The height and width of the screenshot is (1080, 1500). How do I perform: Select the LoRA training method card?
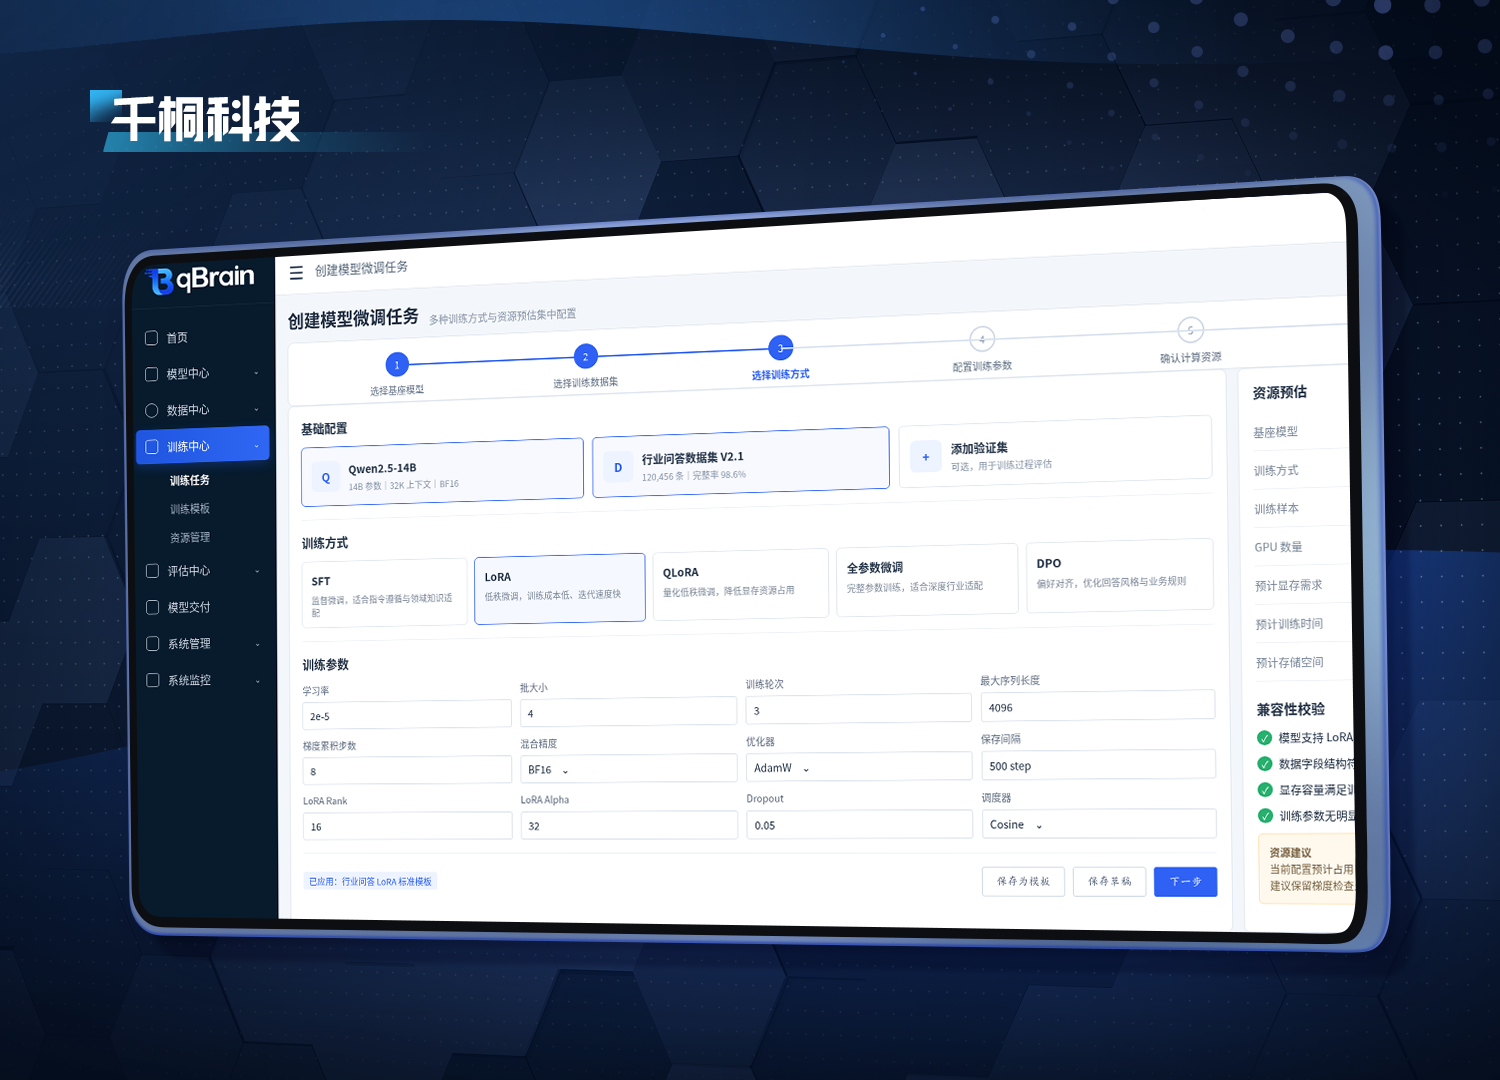pyautogui.click(x=560, y=588)
